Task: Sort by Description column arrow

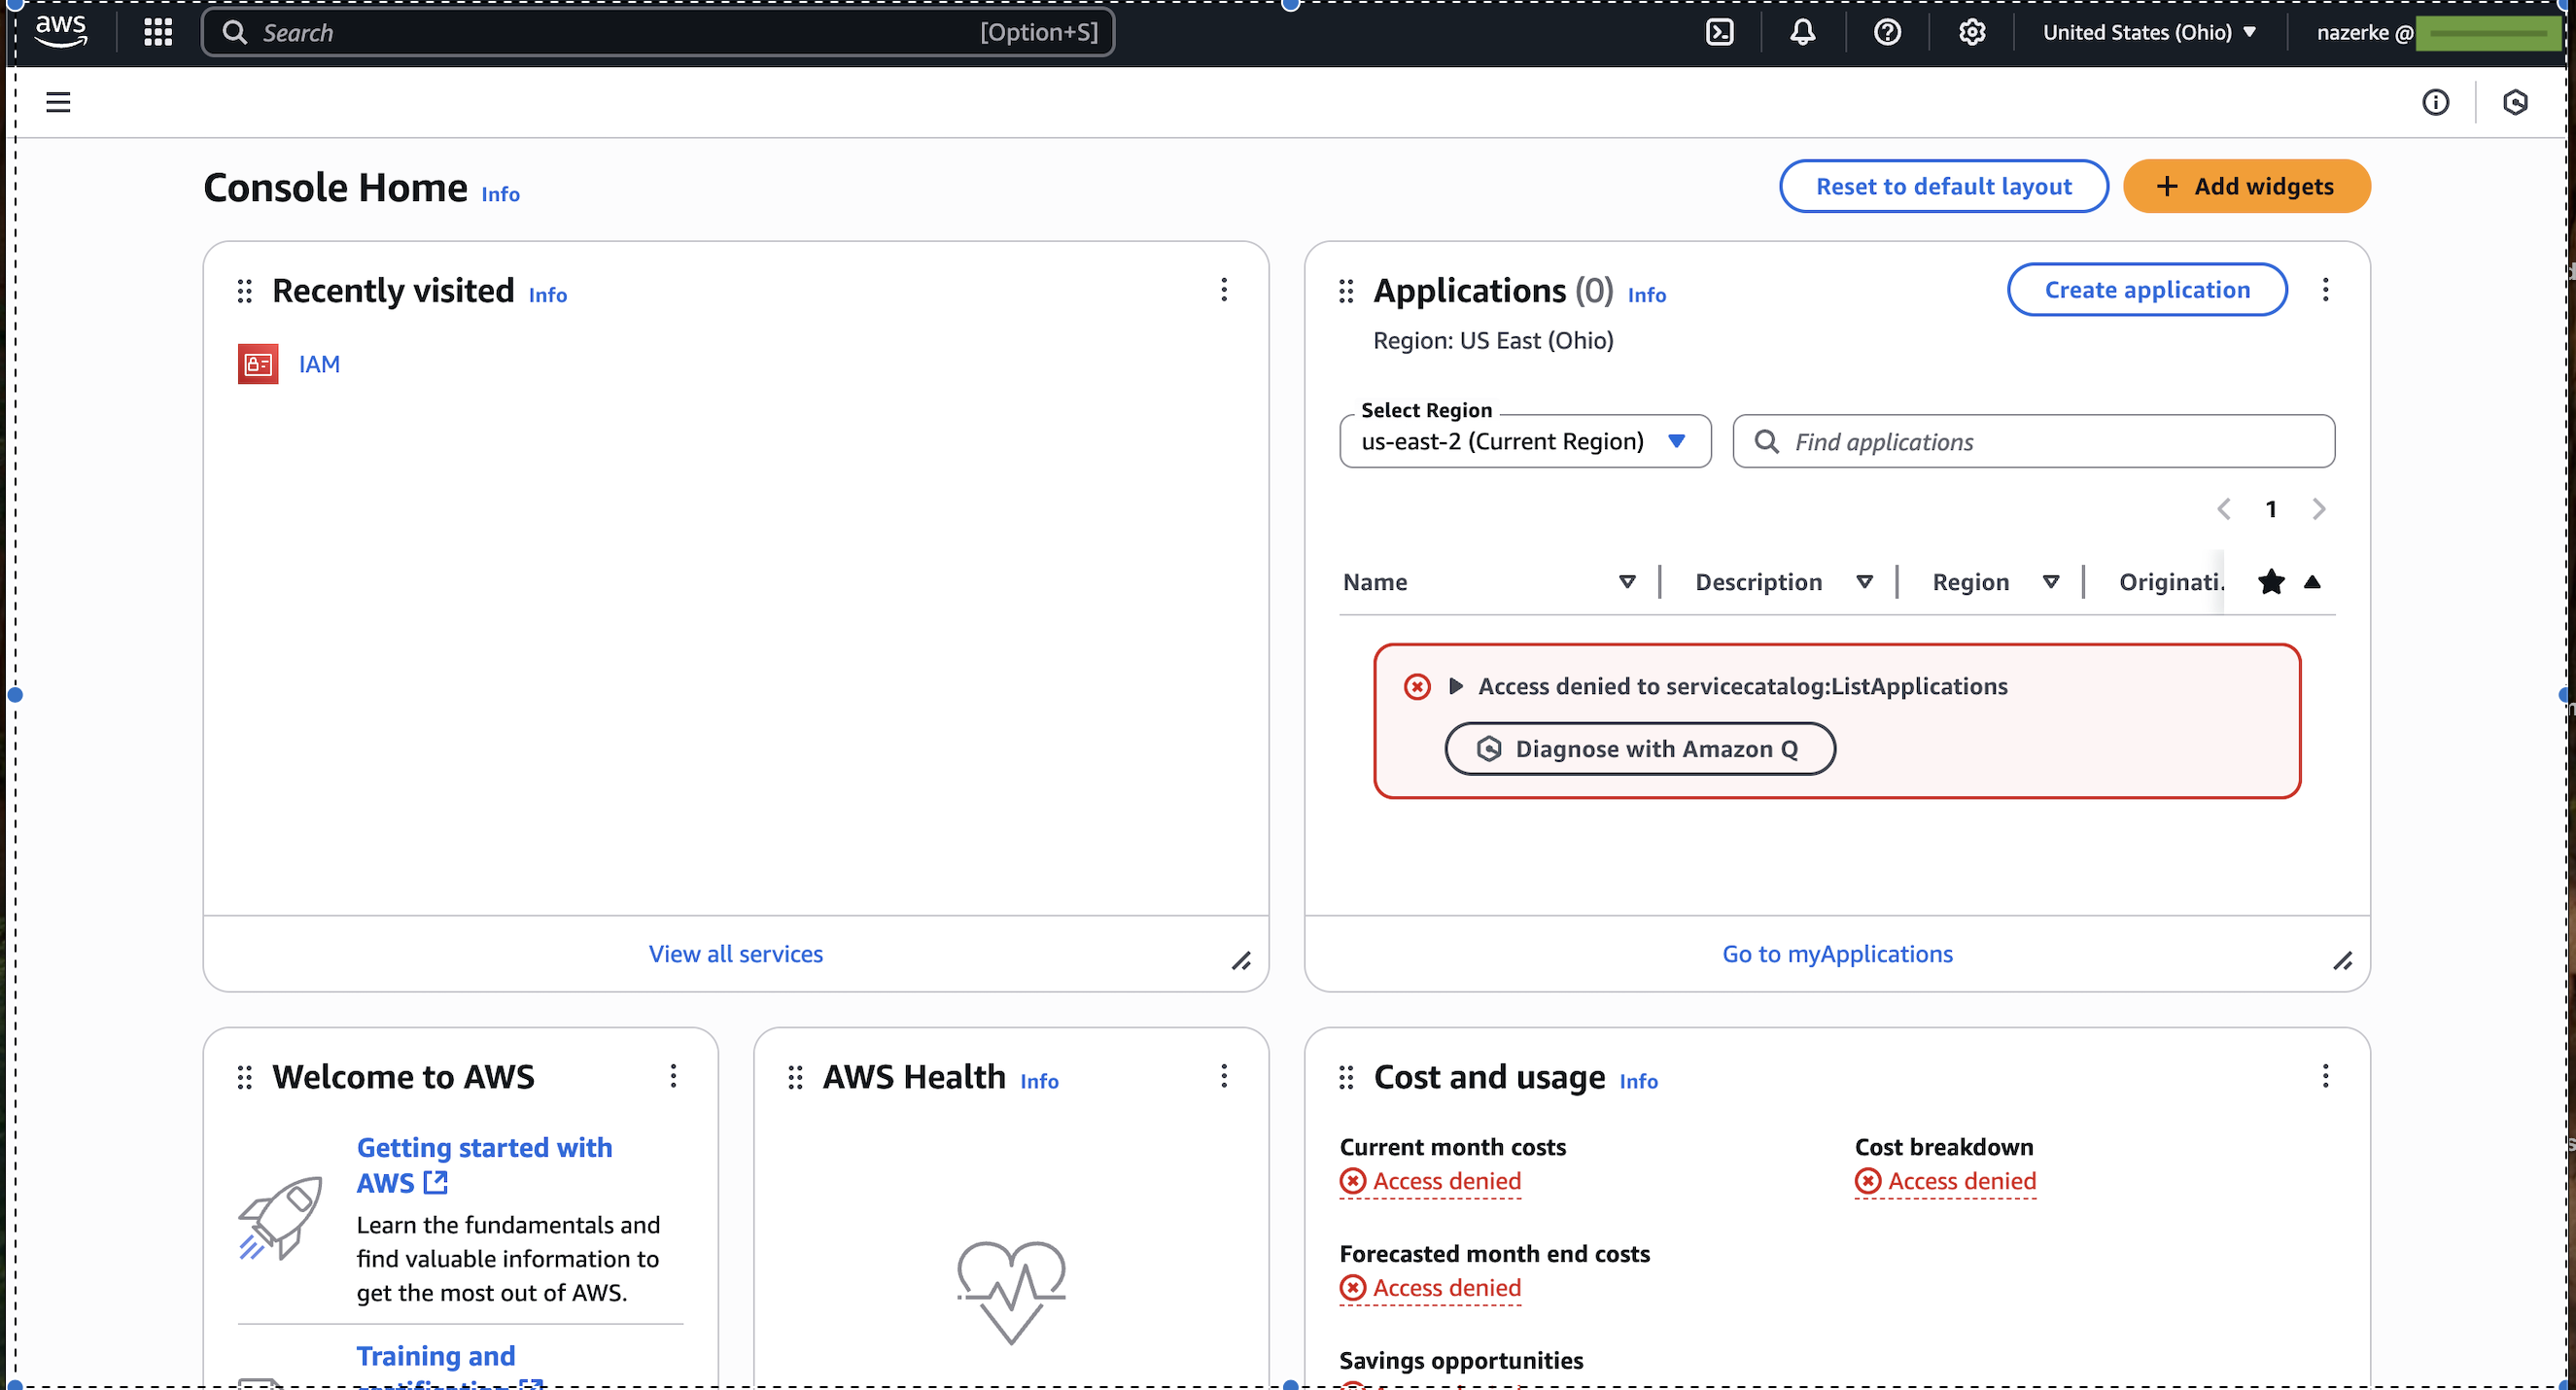Action: 1864,582
